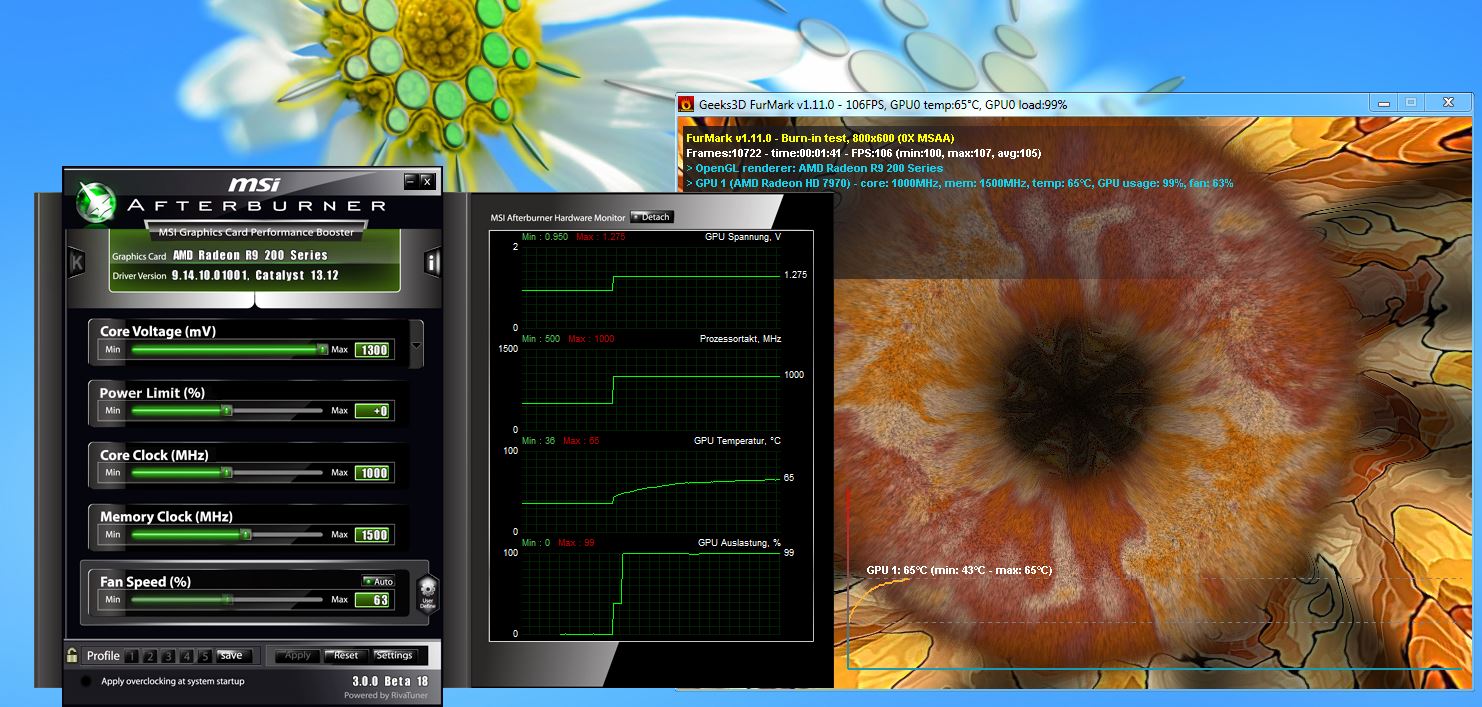The width and height of the screenshot is (1482, 707).
Task: Click the Memory Clock value field 1500
Action: coord(373,535)
